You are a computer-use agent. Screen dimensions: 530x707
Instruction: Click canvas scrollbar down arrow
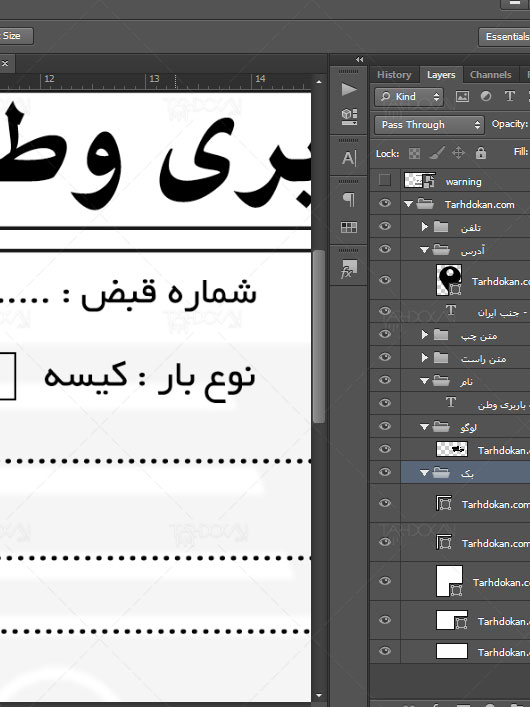(x=319, y=696)
